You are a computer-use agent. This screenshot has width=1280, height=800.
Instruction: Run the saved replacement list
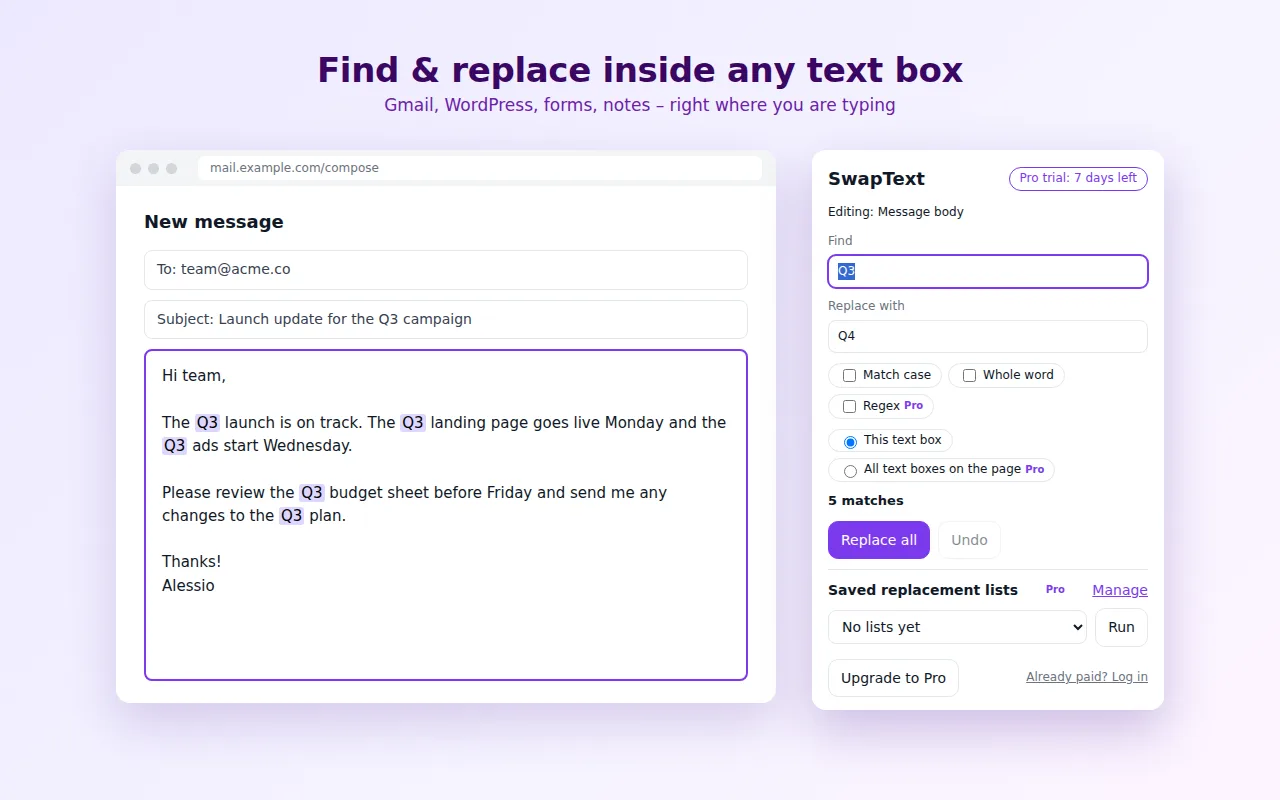tap(1121, 627)
